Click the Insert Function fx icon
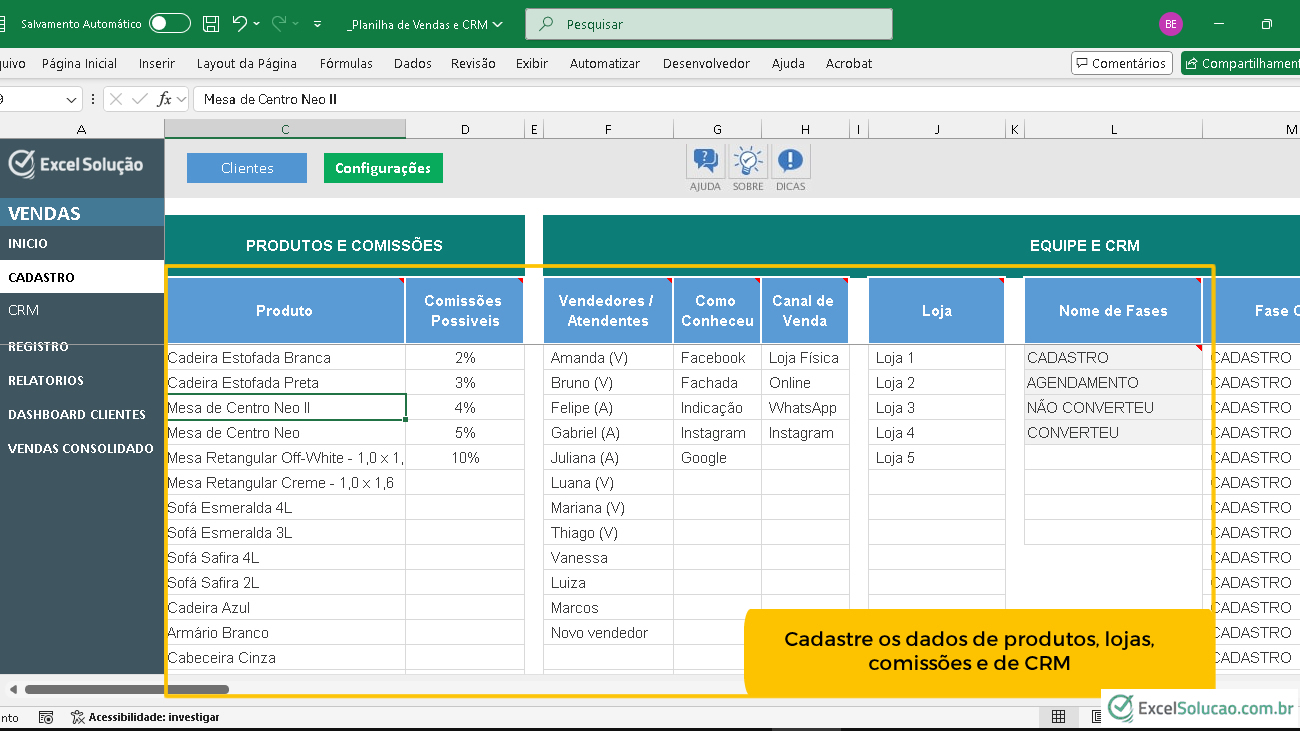The width and height of the screenshot is (1300, 731). [x=165, y=99]
